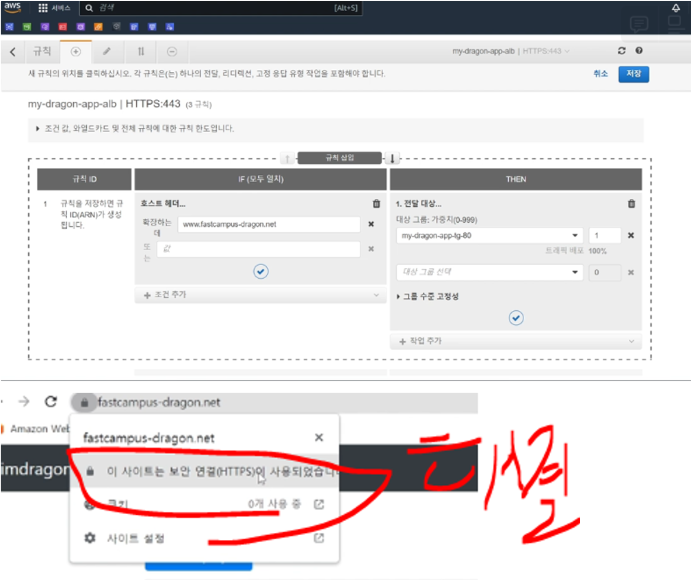Refresh the listener rules view
This screenshot has height=580, width=691.
click(x=621, y=51)
